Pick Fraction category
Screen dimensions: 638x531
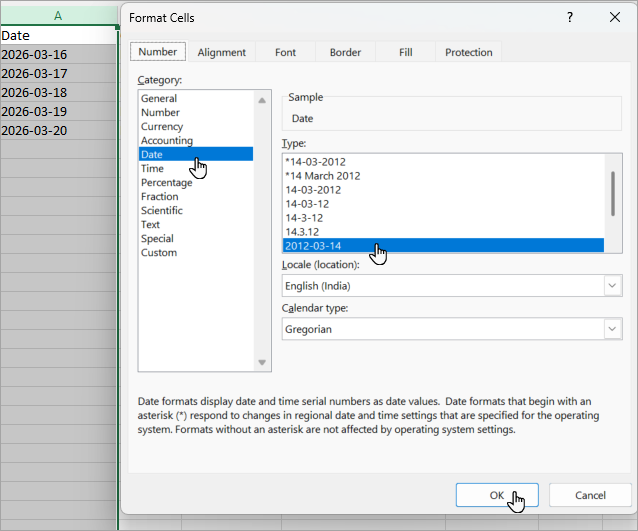(196, 197)
